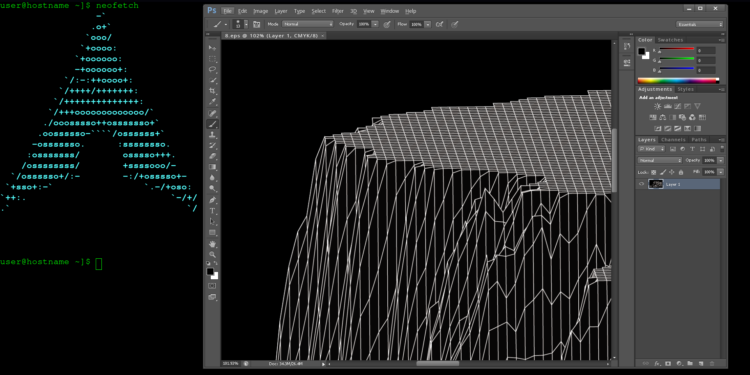This screenshot has width=750, height=375.
Task: Open layer Fill arrow in Layers panel
Action: tap(720, 172)
